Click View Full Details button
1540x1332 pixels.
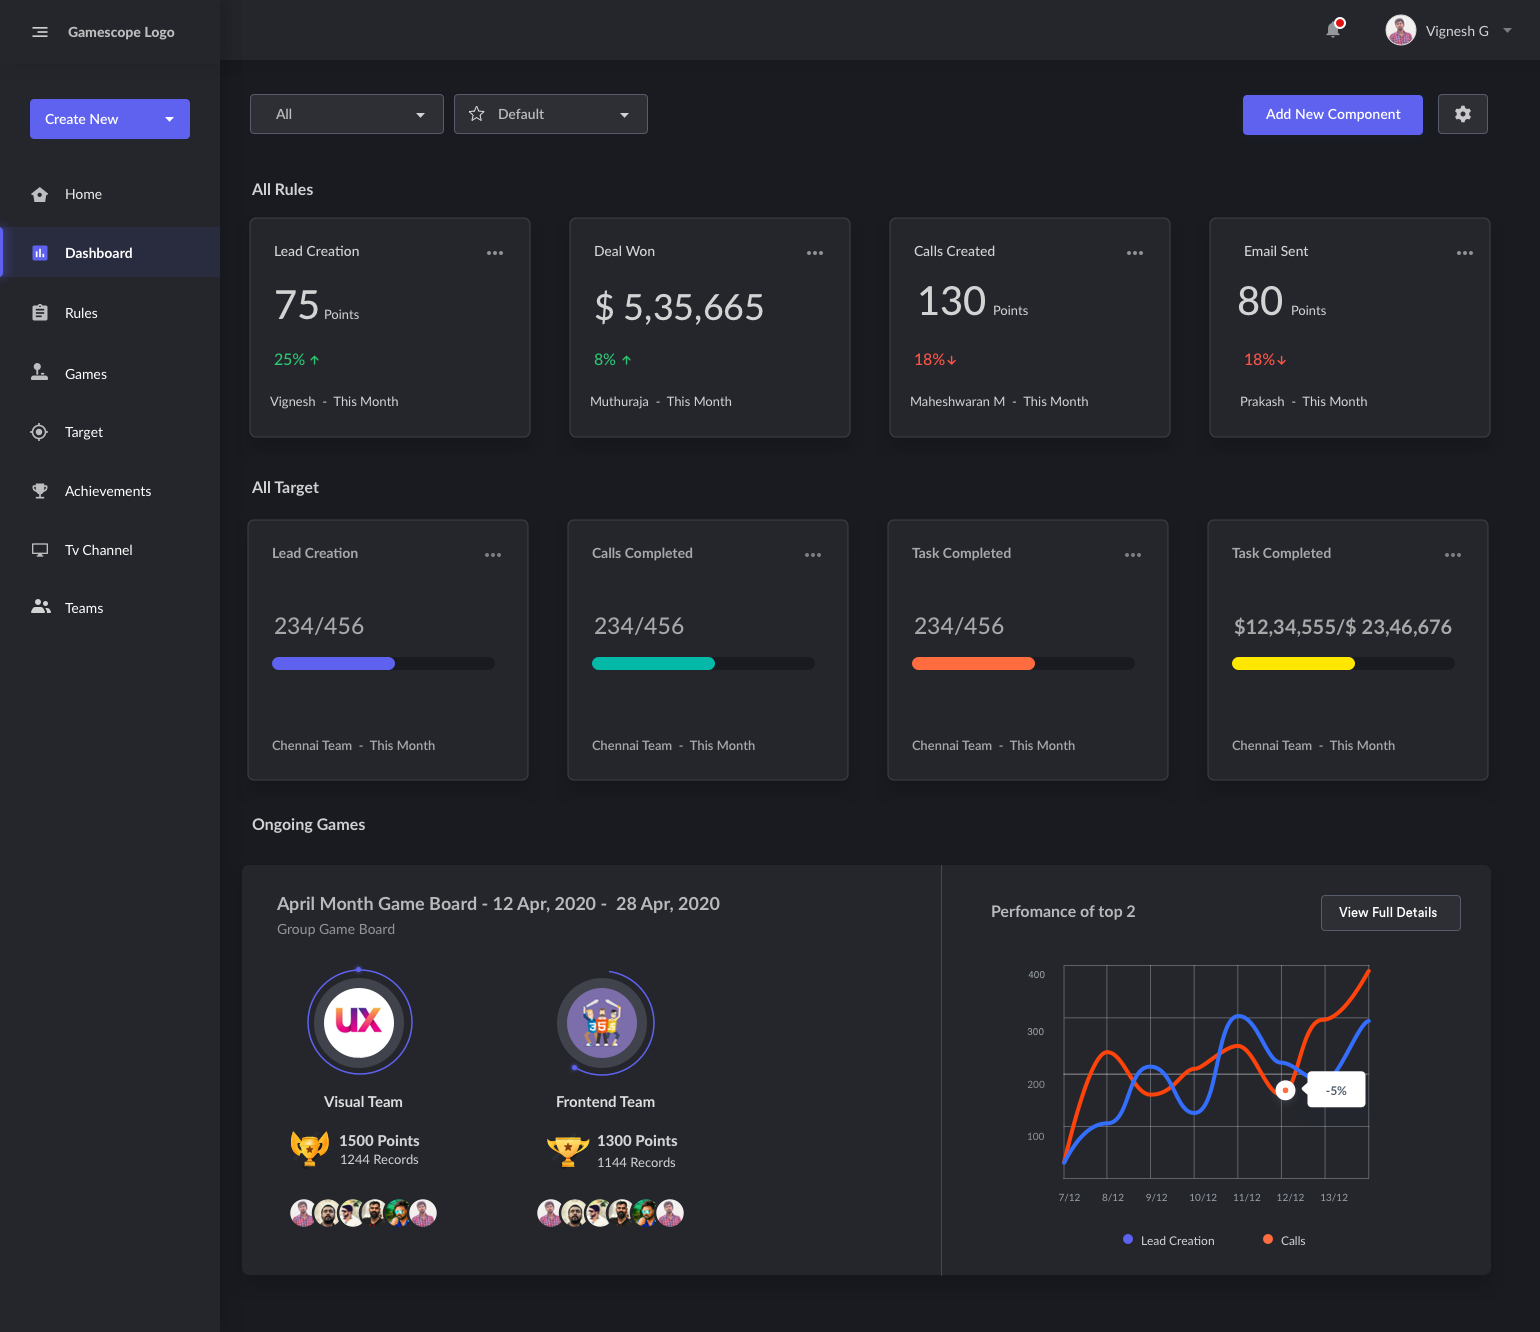(1391, 913)
